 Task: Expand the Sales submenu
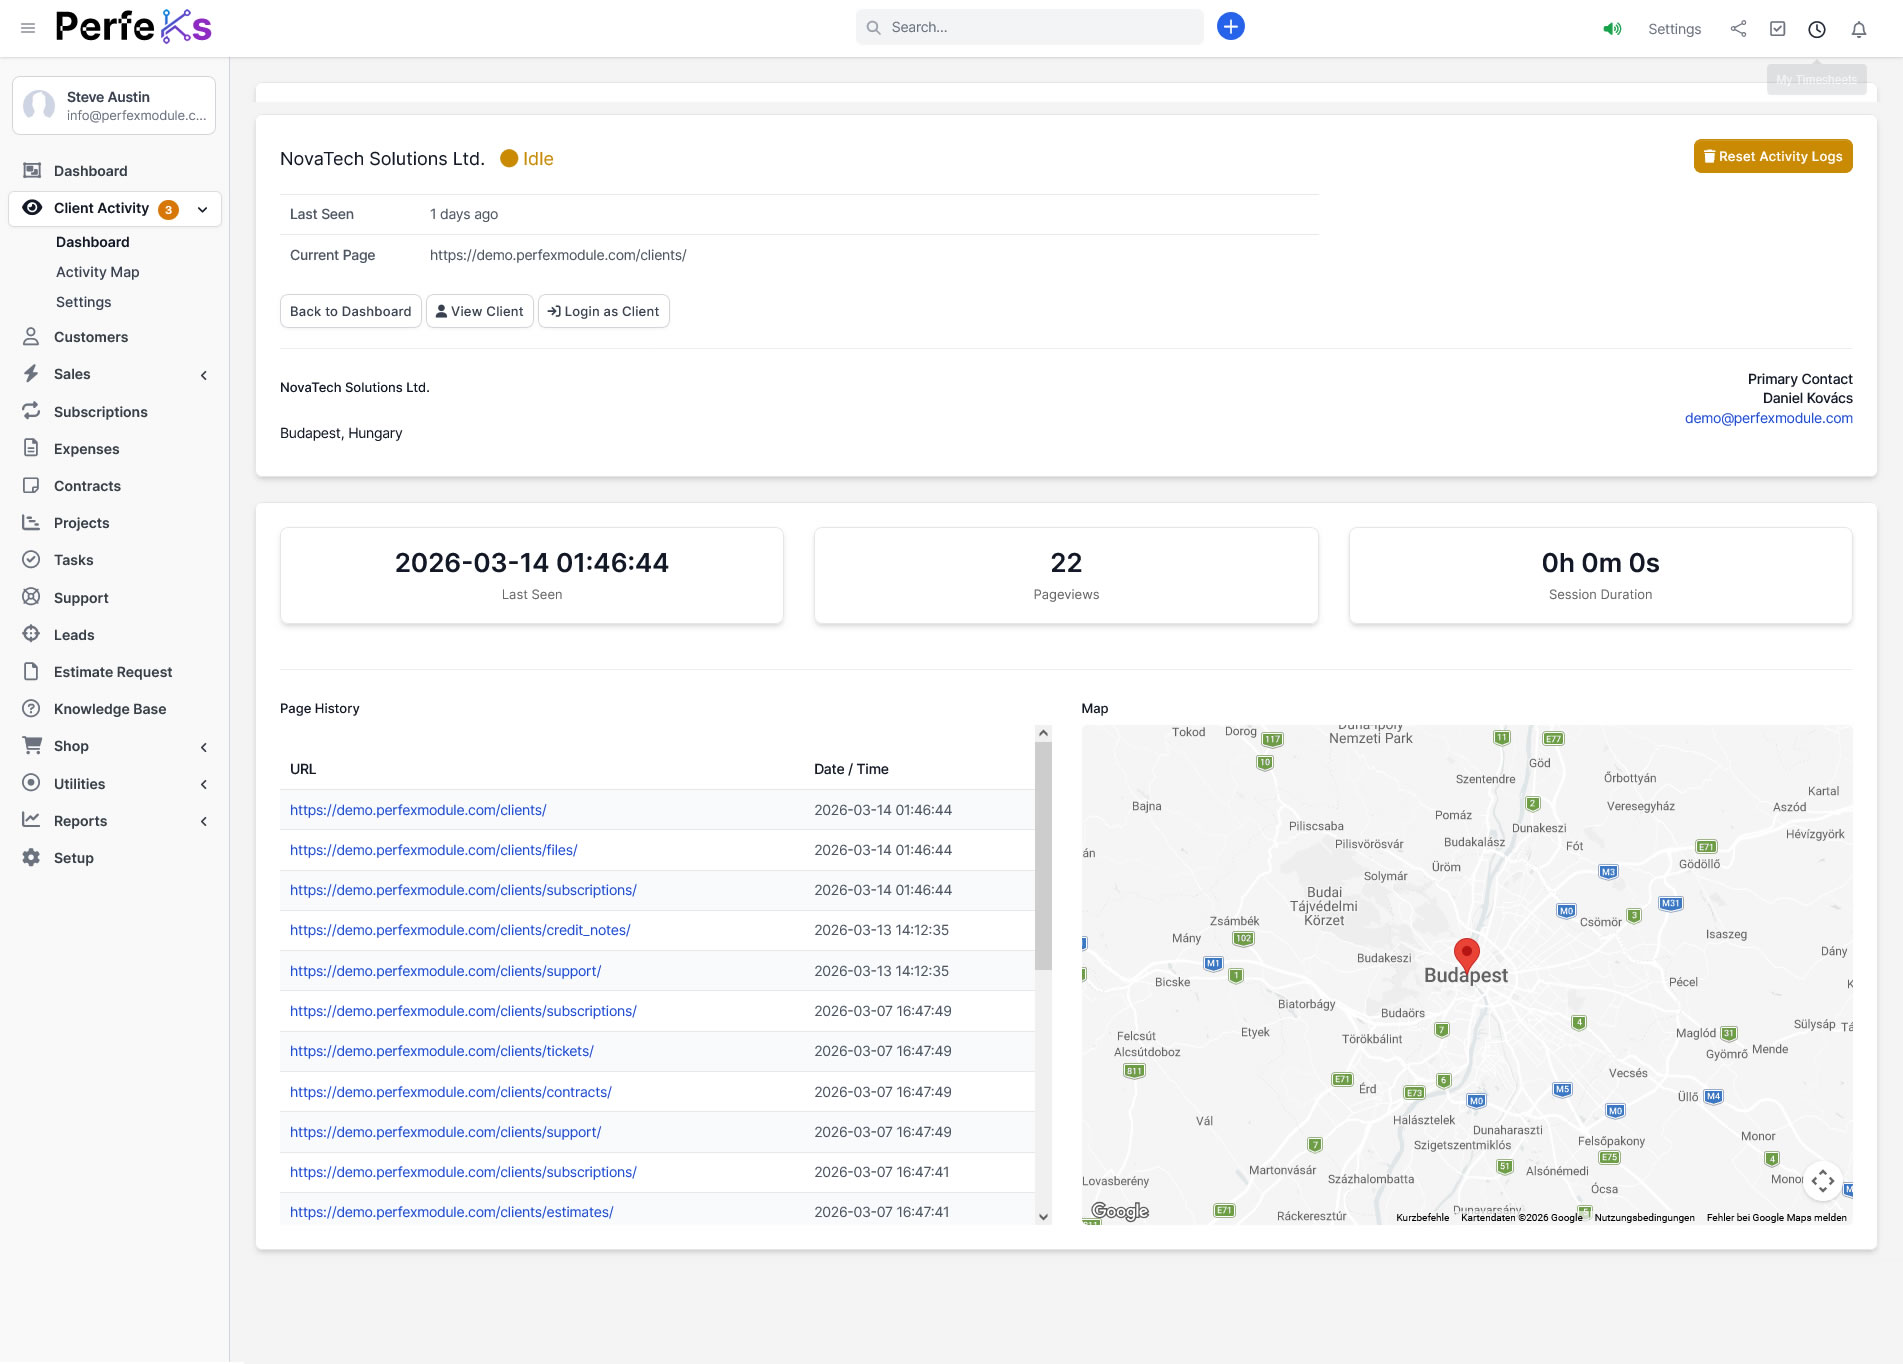point(204,375)
